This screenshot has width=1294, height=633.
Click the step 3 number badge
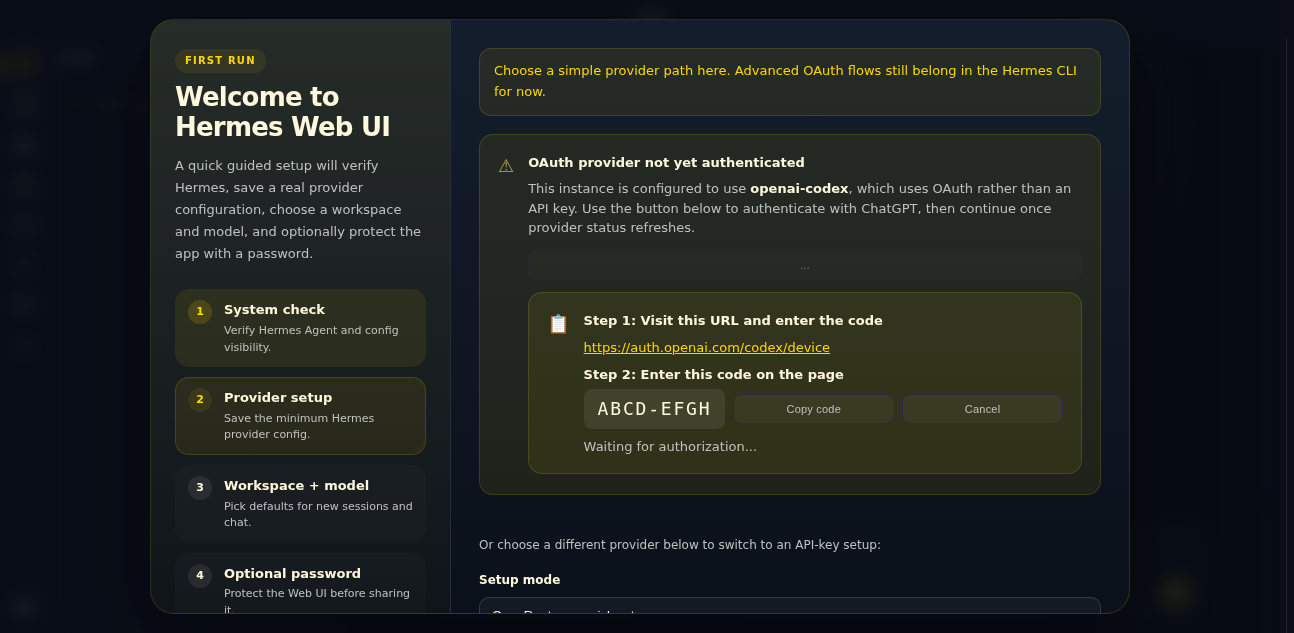pos(200,488)
